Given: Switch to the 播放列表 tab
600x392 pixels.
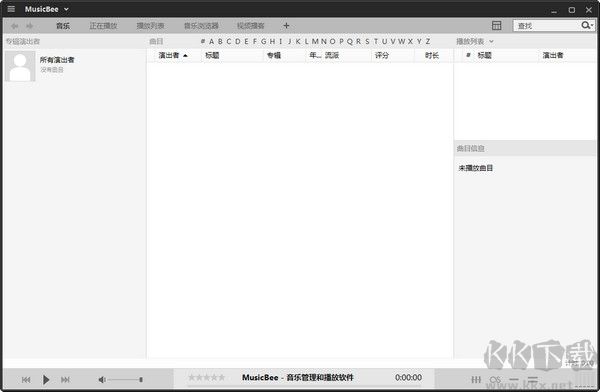Looking at the screenshot, I should click(150, 26).
